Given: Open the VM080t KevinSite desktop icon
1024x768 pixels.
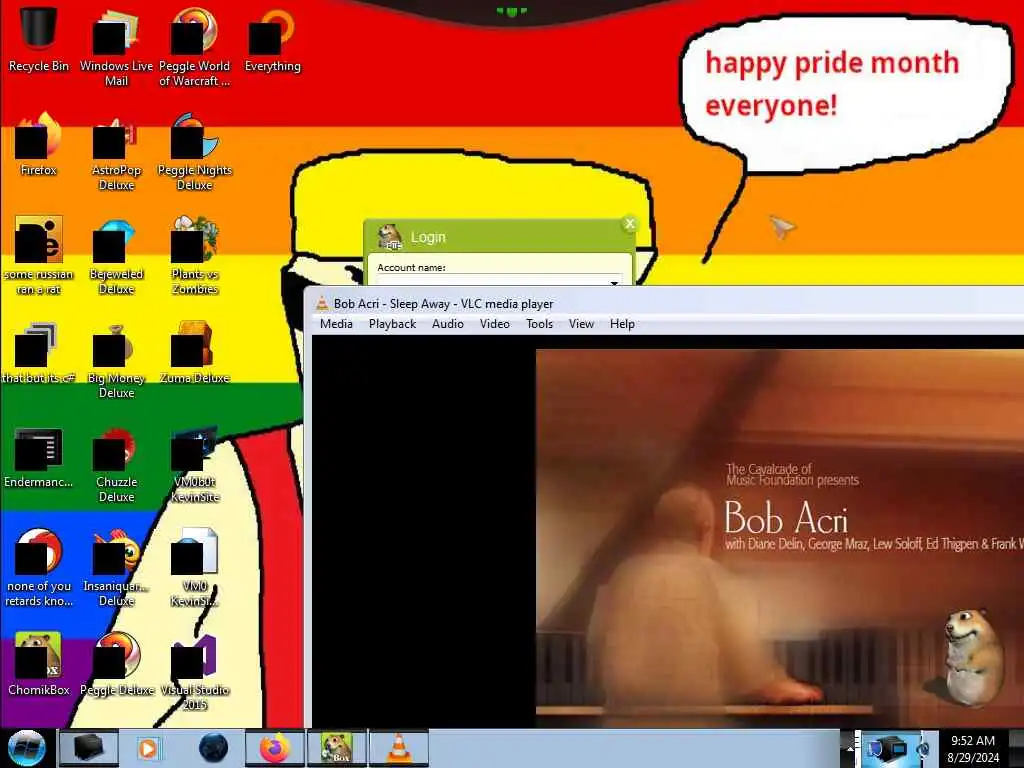Looking at the screenshot, I should coord(194,464).
